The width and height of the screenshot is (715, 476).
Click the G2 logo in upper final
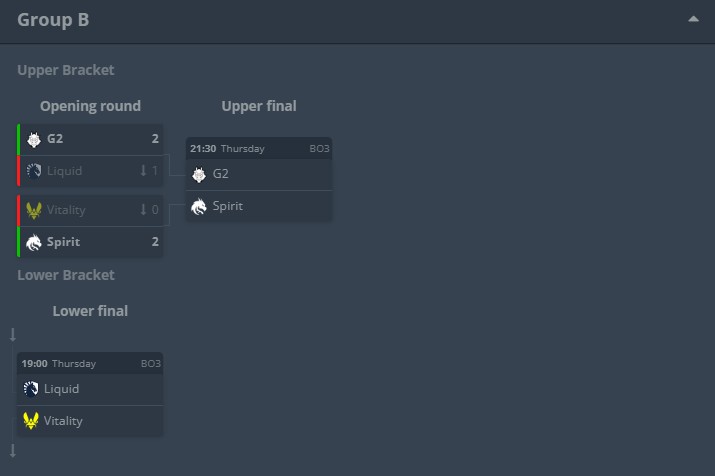pyautogui.click(x=199, y=174)
